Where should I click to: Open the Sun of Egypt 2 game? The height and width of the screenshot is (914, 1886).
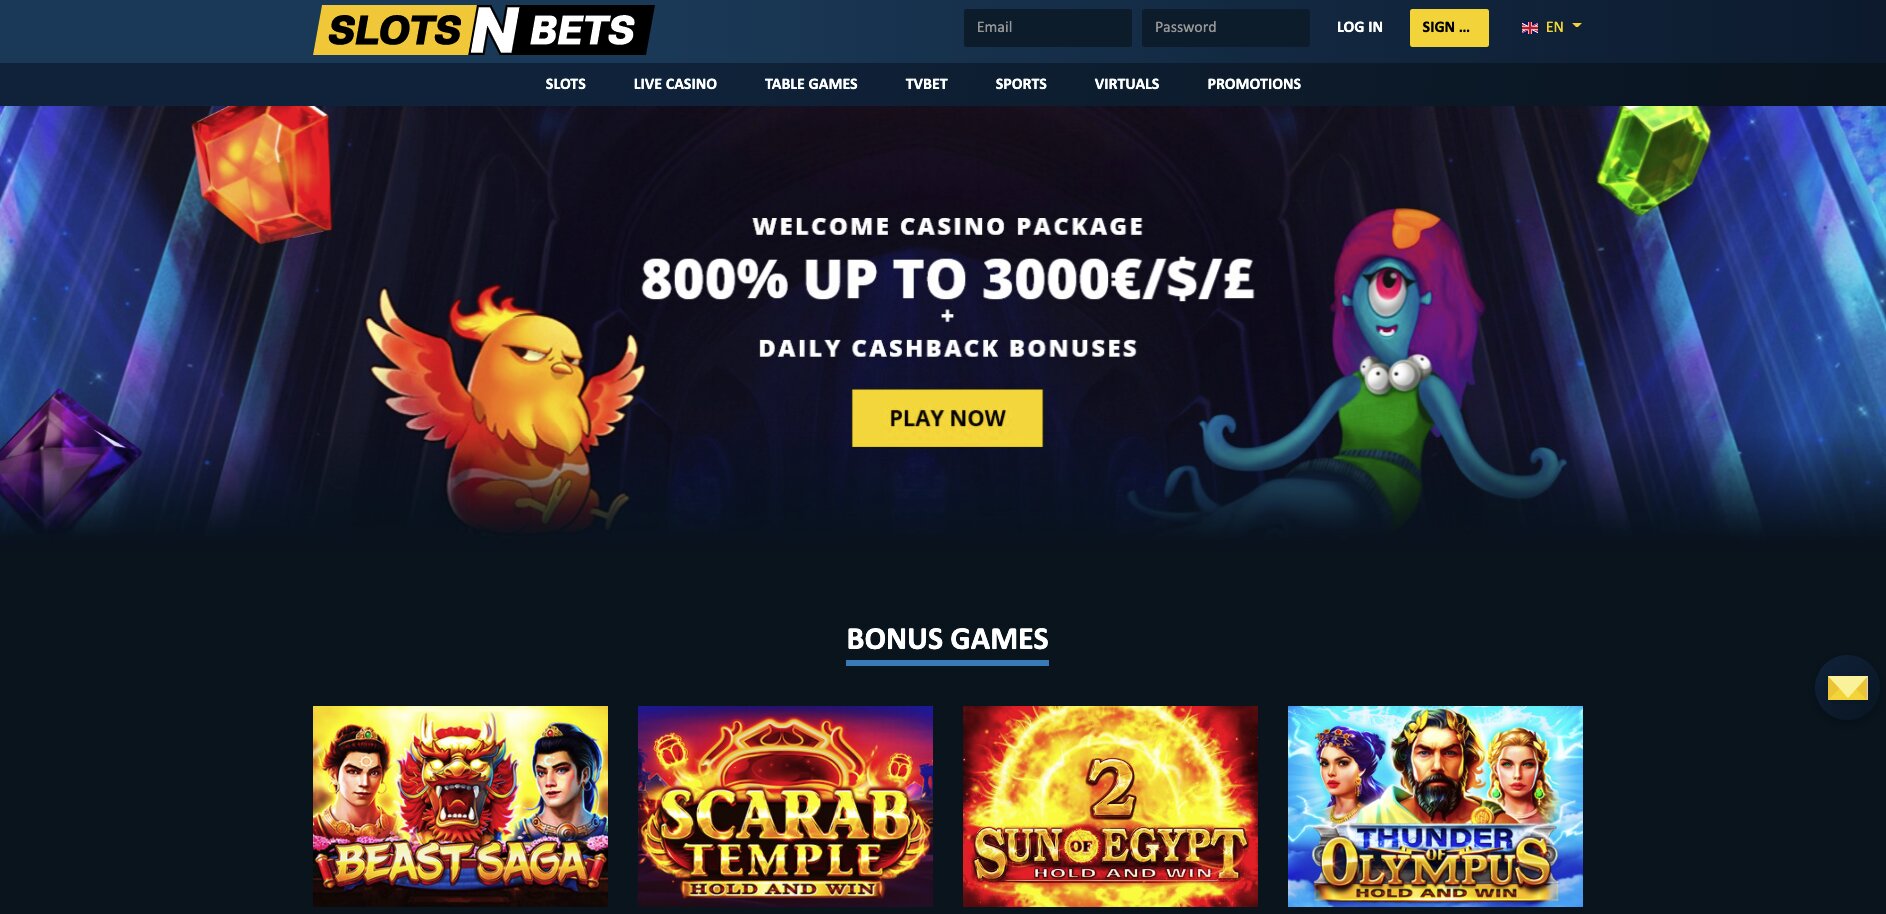point(1110,806)
